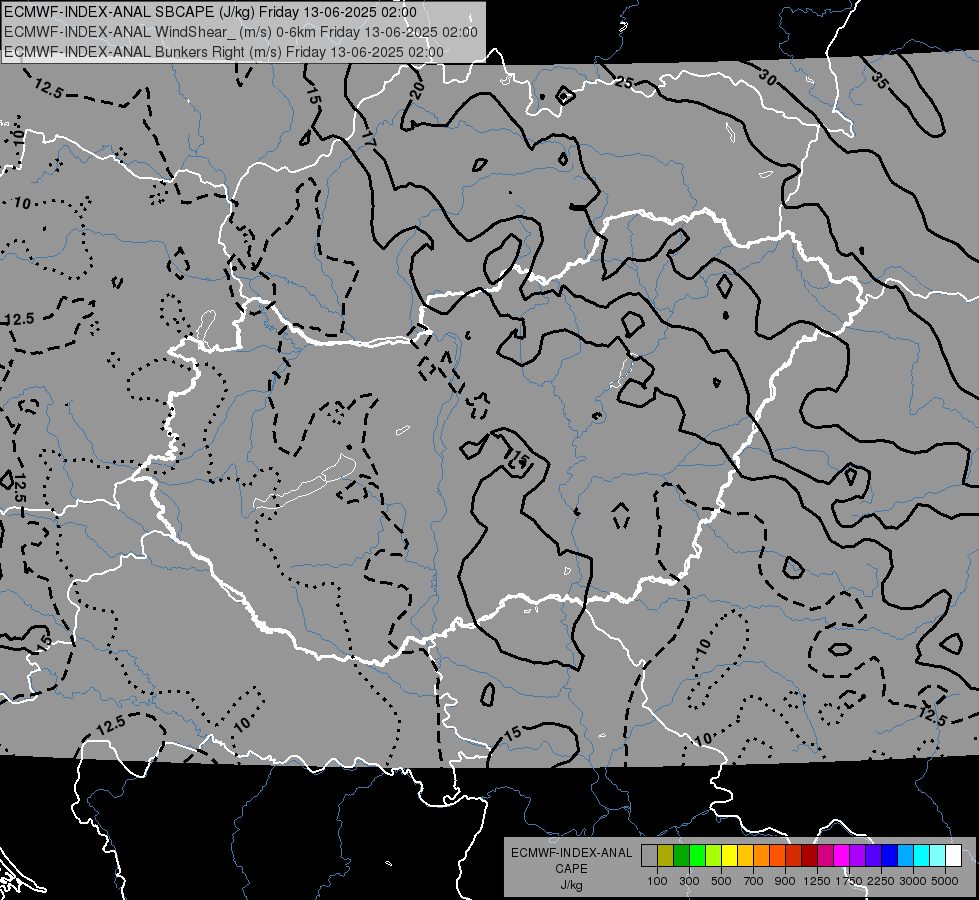Click legend label ECMWF-INDEX-ANAL in color key
Screen dimensions: 979x900
tap(571, 853)
